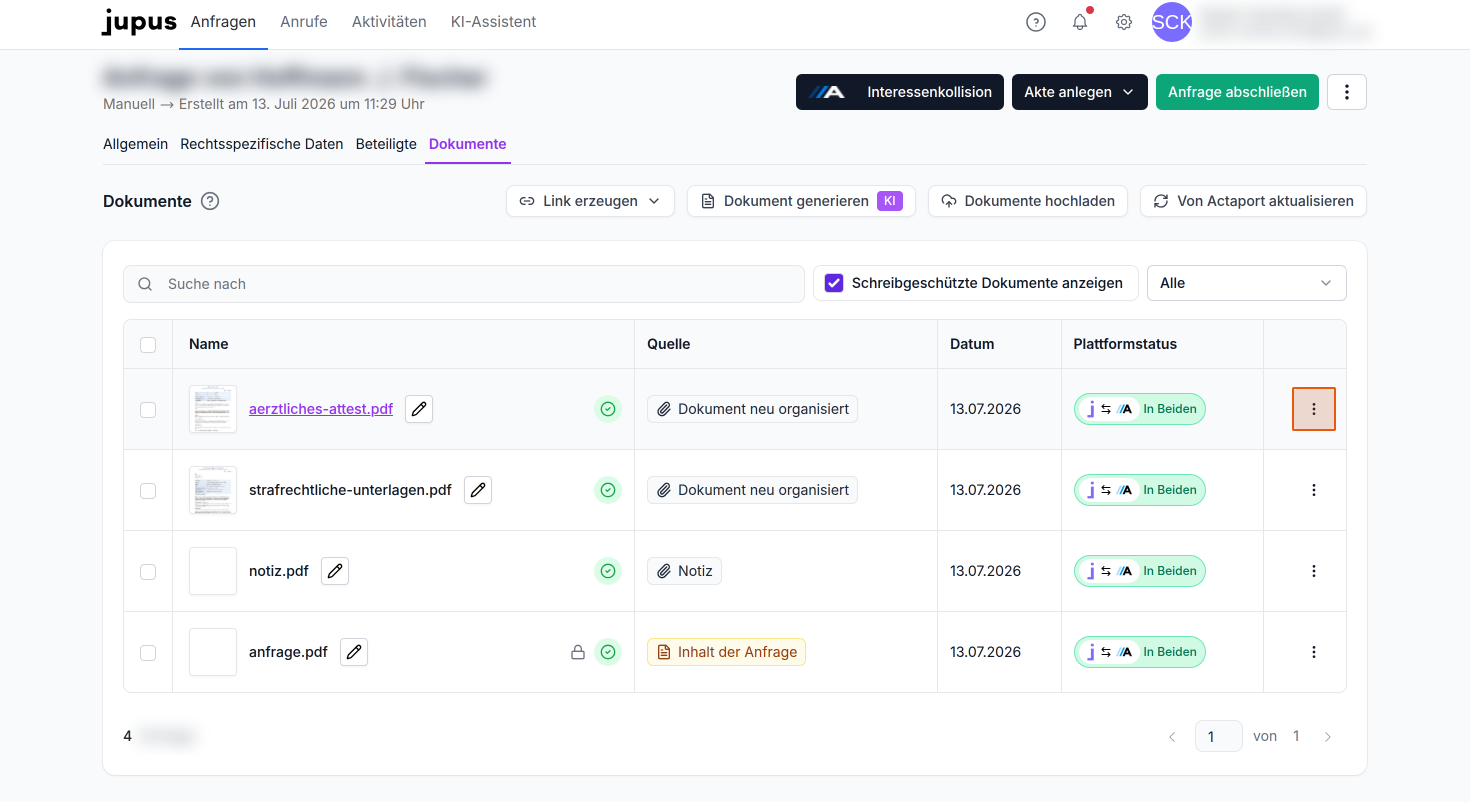The image size is (1470, 802).
Task: Click the green check icon for strafrechtliche-unterlagen.pdf
Action: point(608,490)
